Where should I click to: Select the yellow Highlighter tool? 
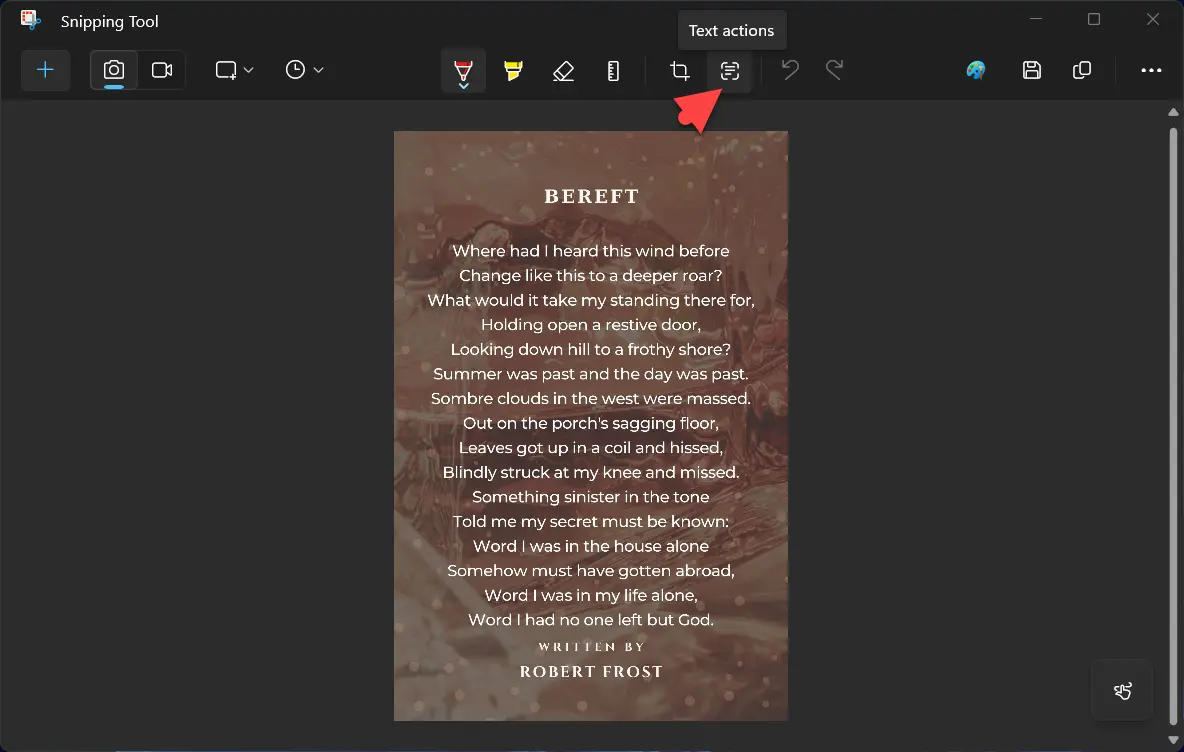point(513,71)
